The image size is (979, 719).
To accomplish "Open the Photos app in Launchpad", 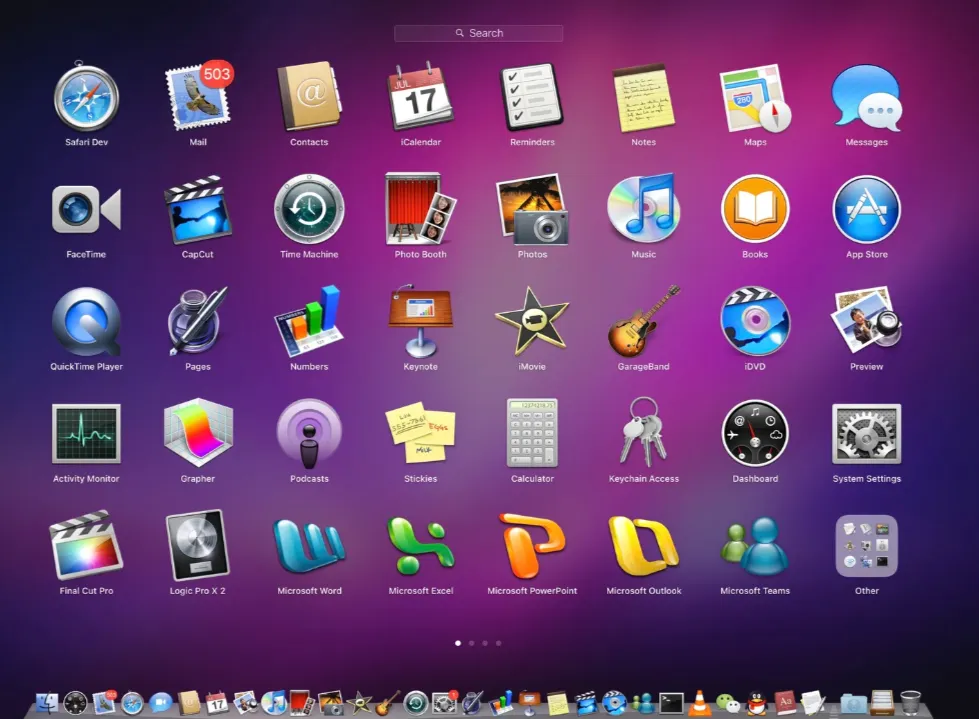I will pos(532,210).
